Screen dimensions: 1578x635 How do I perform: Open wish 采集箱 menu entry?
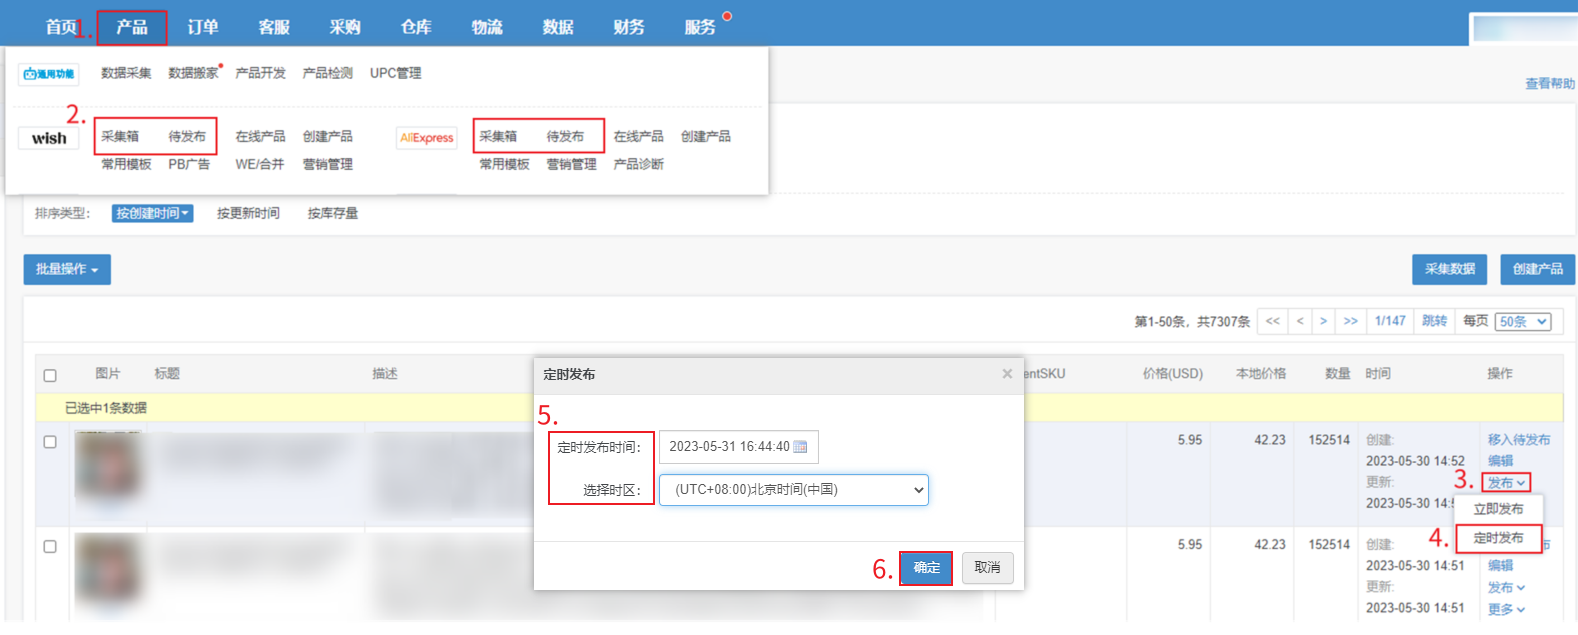coord(120,136)
